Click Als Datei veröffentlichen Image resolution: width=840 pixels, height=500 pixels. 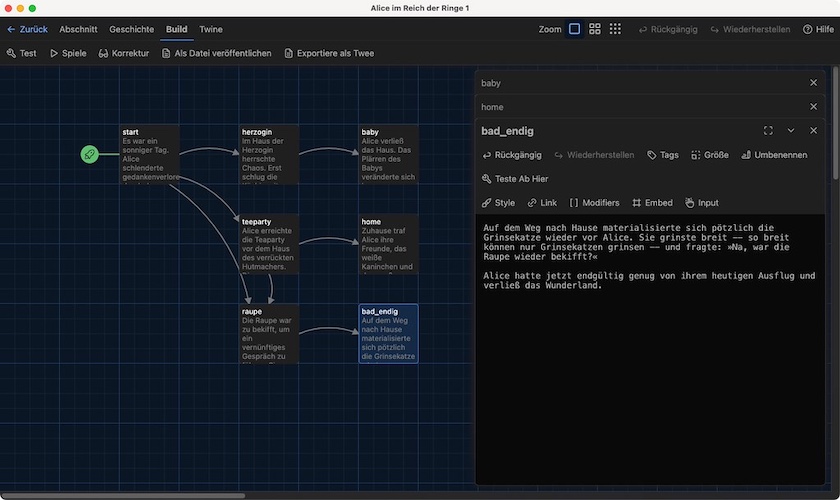[216, 53]
